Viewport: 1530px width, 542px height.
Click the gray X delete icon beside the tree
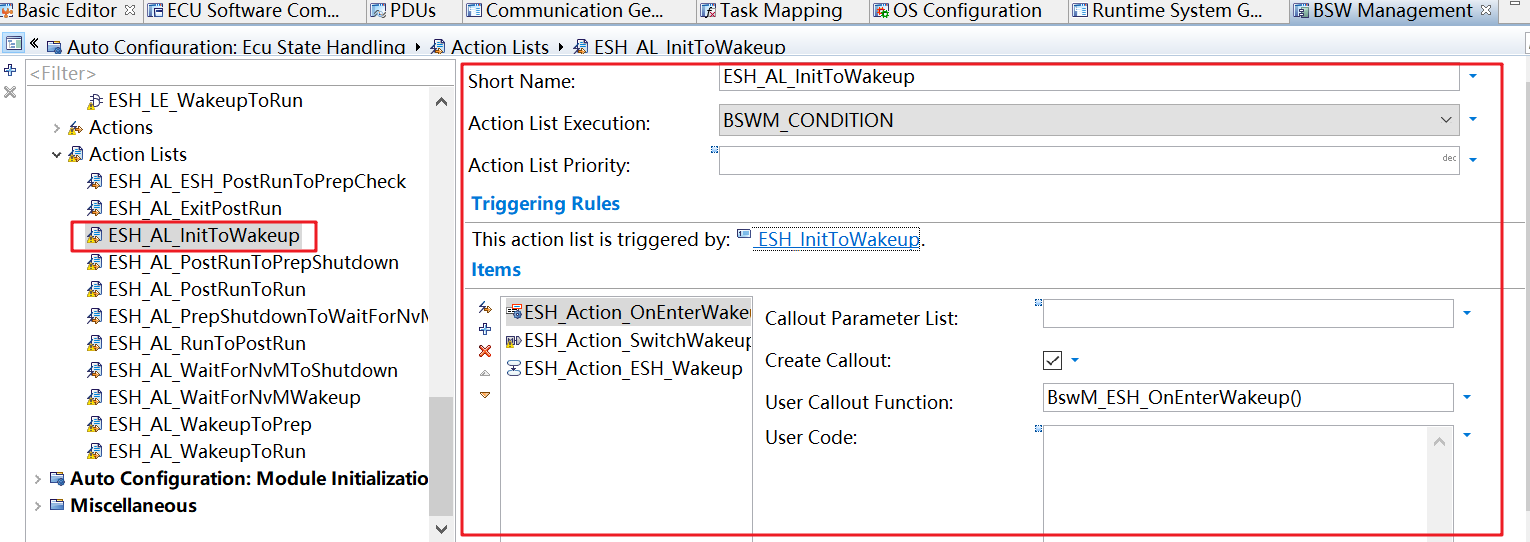click(x=10, y=92)
